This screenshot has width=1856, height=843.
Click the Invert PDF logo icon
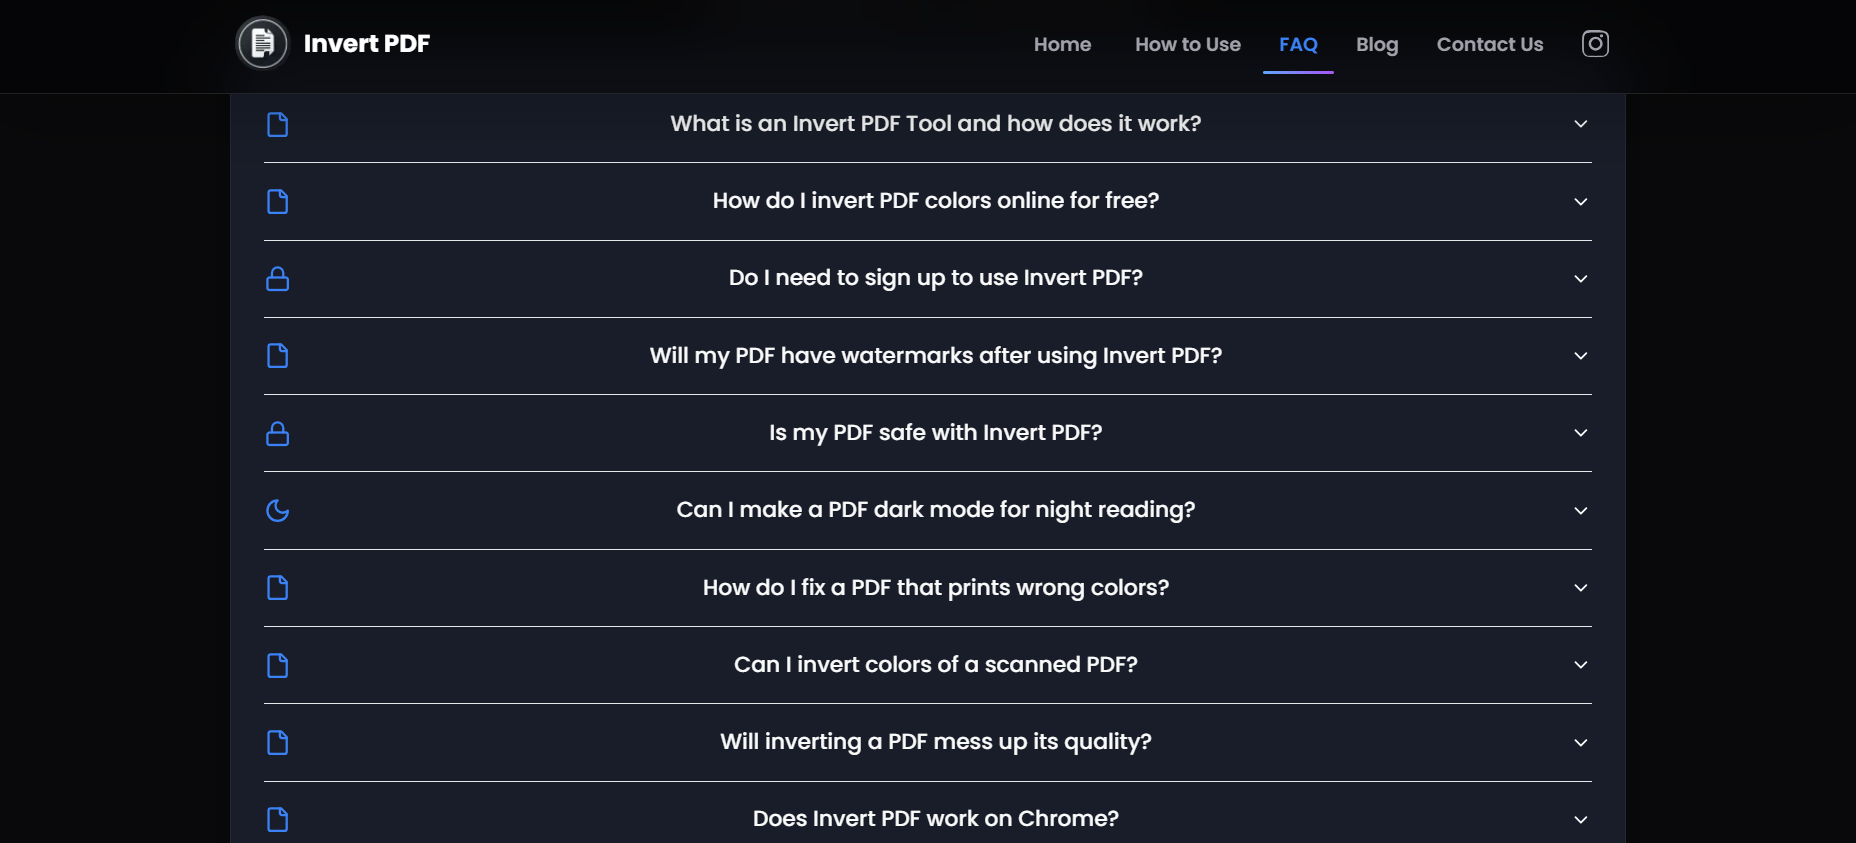click(x=262, y=43)
